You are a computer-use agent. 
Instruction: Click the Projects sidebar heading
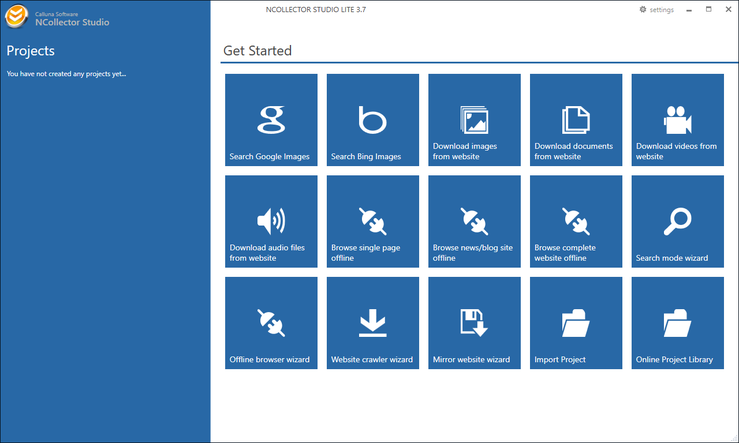(31, 51)
